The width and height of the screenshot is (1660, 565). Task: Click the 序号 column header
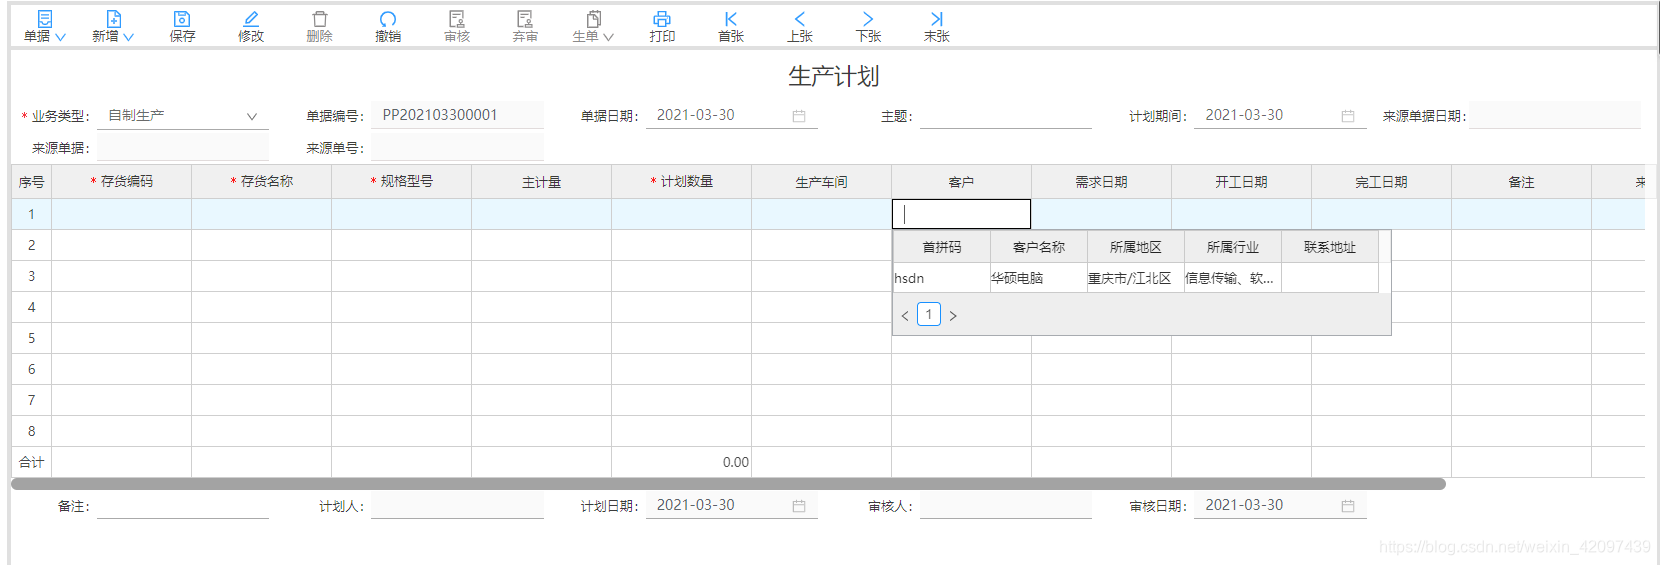[31, 182]
